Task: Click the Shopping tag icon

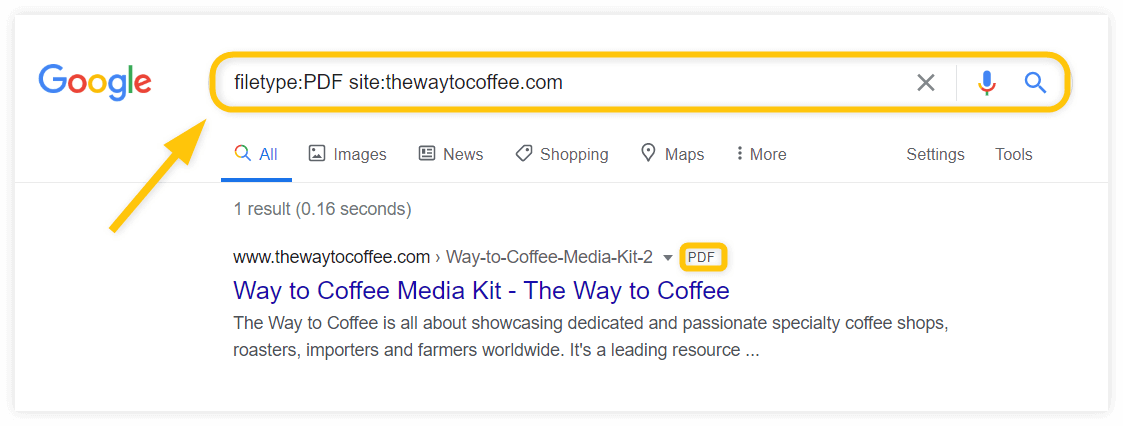Action: [524, 153]
